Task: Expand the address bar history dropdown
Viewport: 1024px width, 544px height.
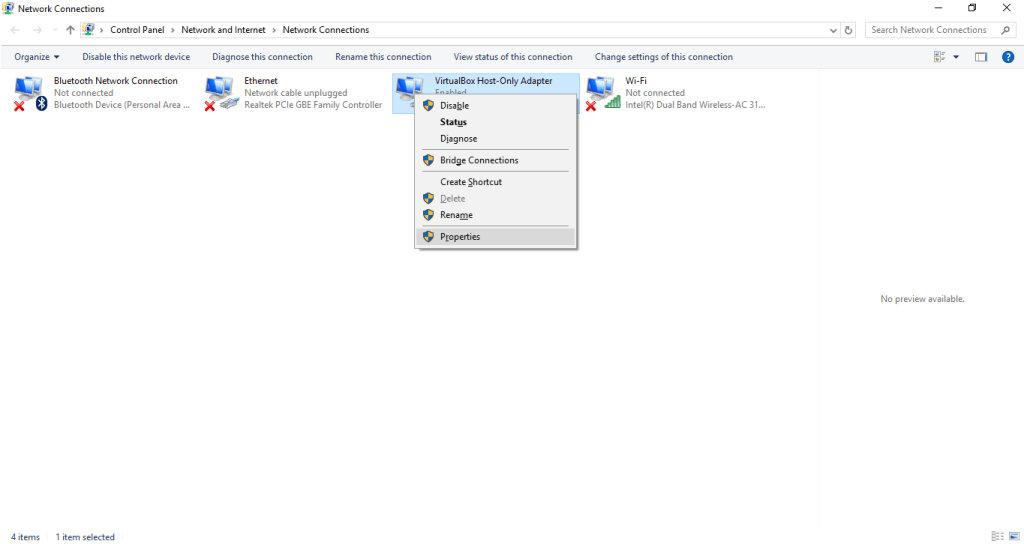Action: [834, 30]
